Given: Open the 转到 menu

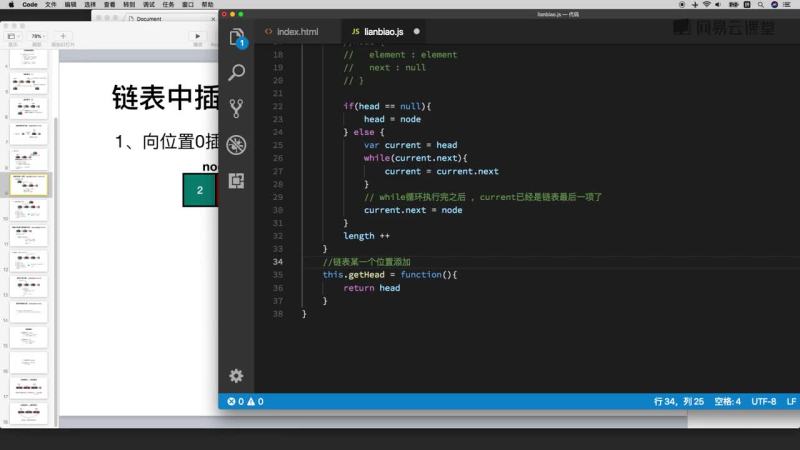Looking at the screenshot, I should [129, 5].
